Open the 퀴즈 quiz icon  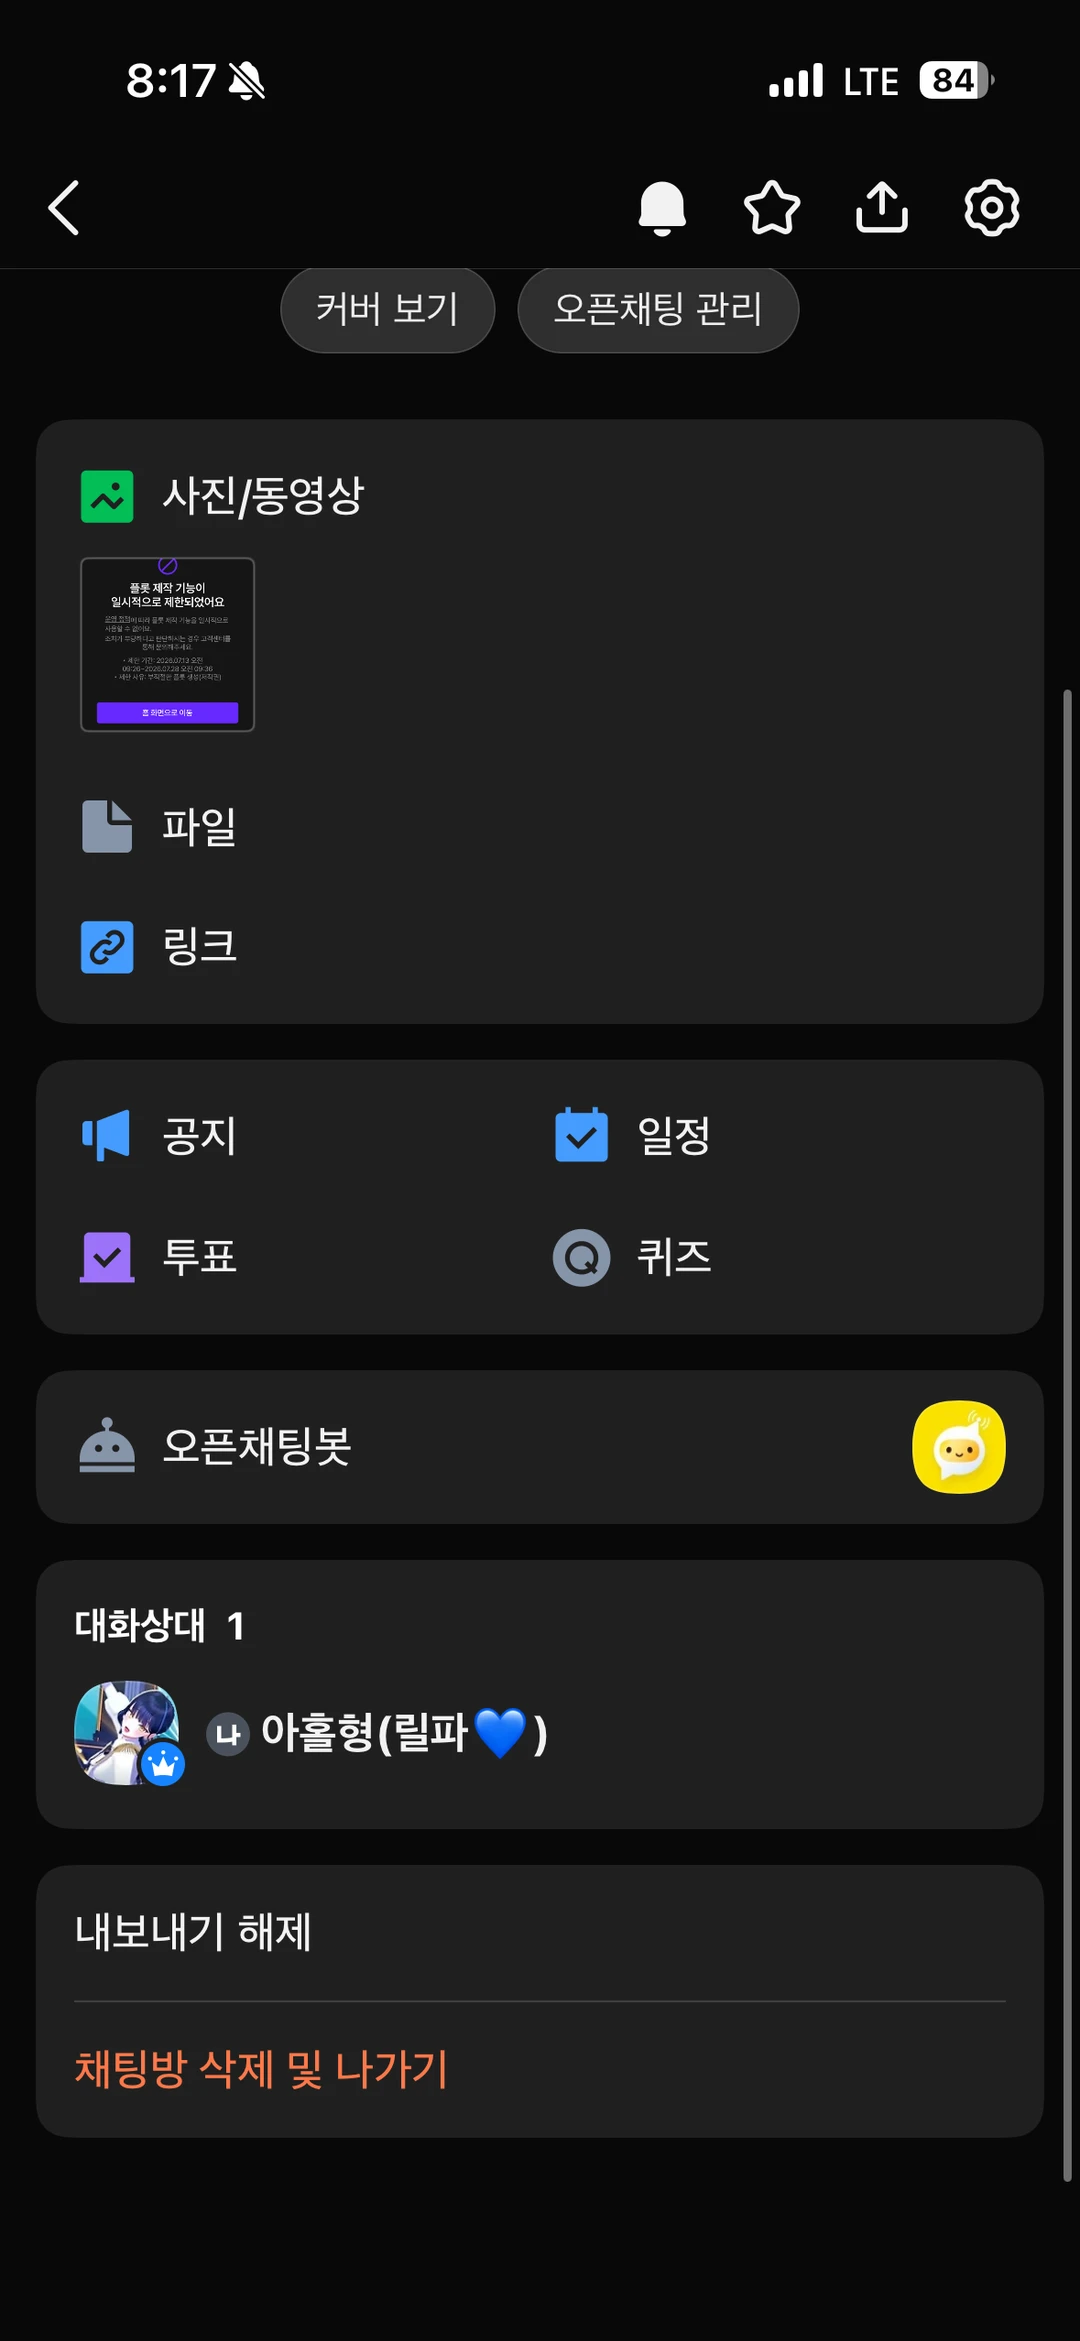coord(582,1257)
